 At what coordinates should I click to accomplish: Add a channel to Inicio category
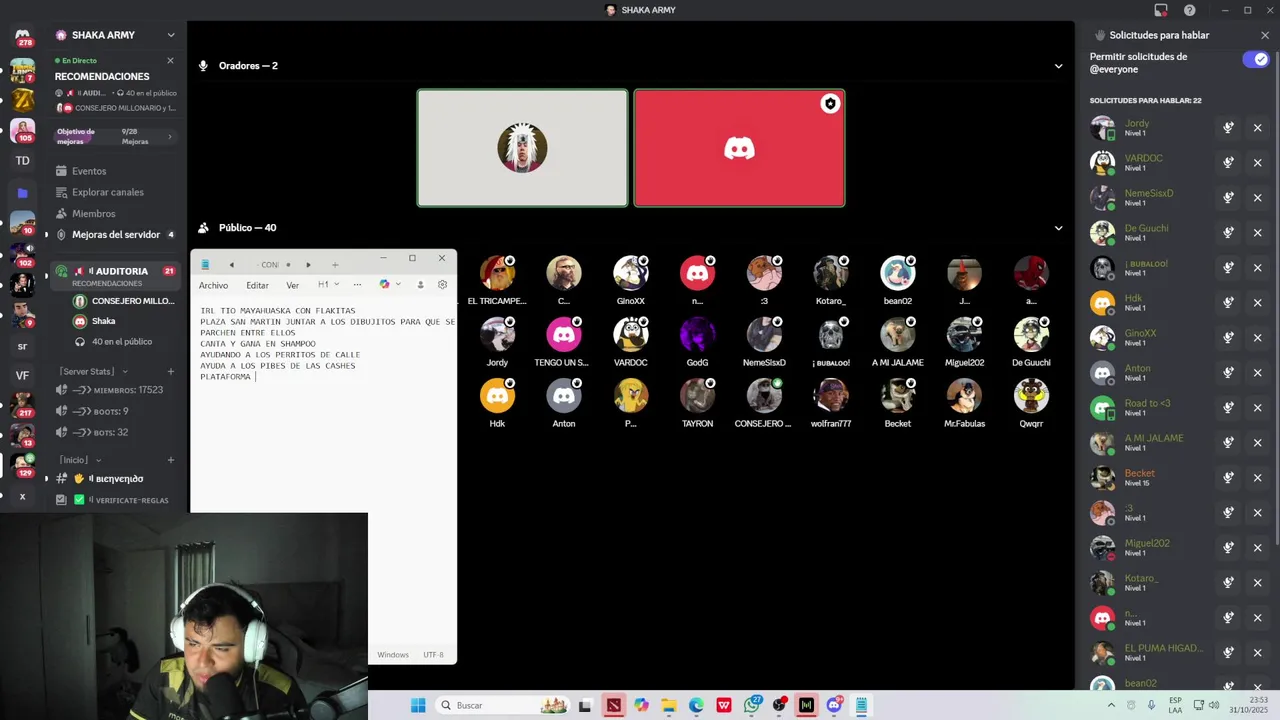[x=171, y=460]
